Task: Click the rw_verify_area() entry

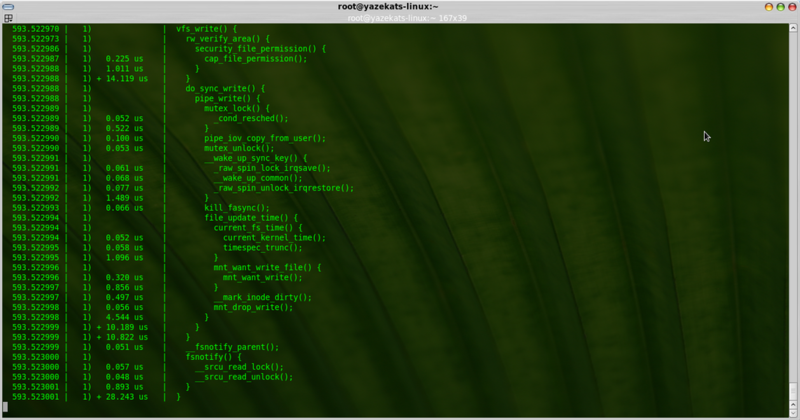Action: click(227, 39)
